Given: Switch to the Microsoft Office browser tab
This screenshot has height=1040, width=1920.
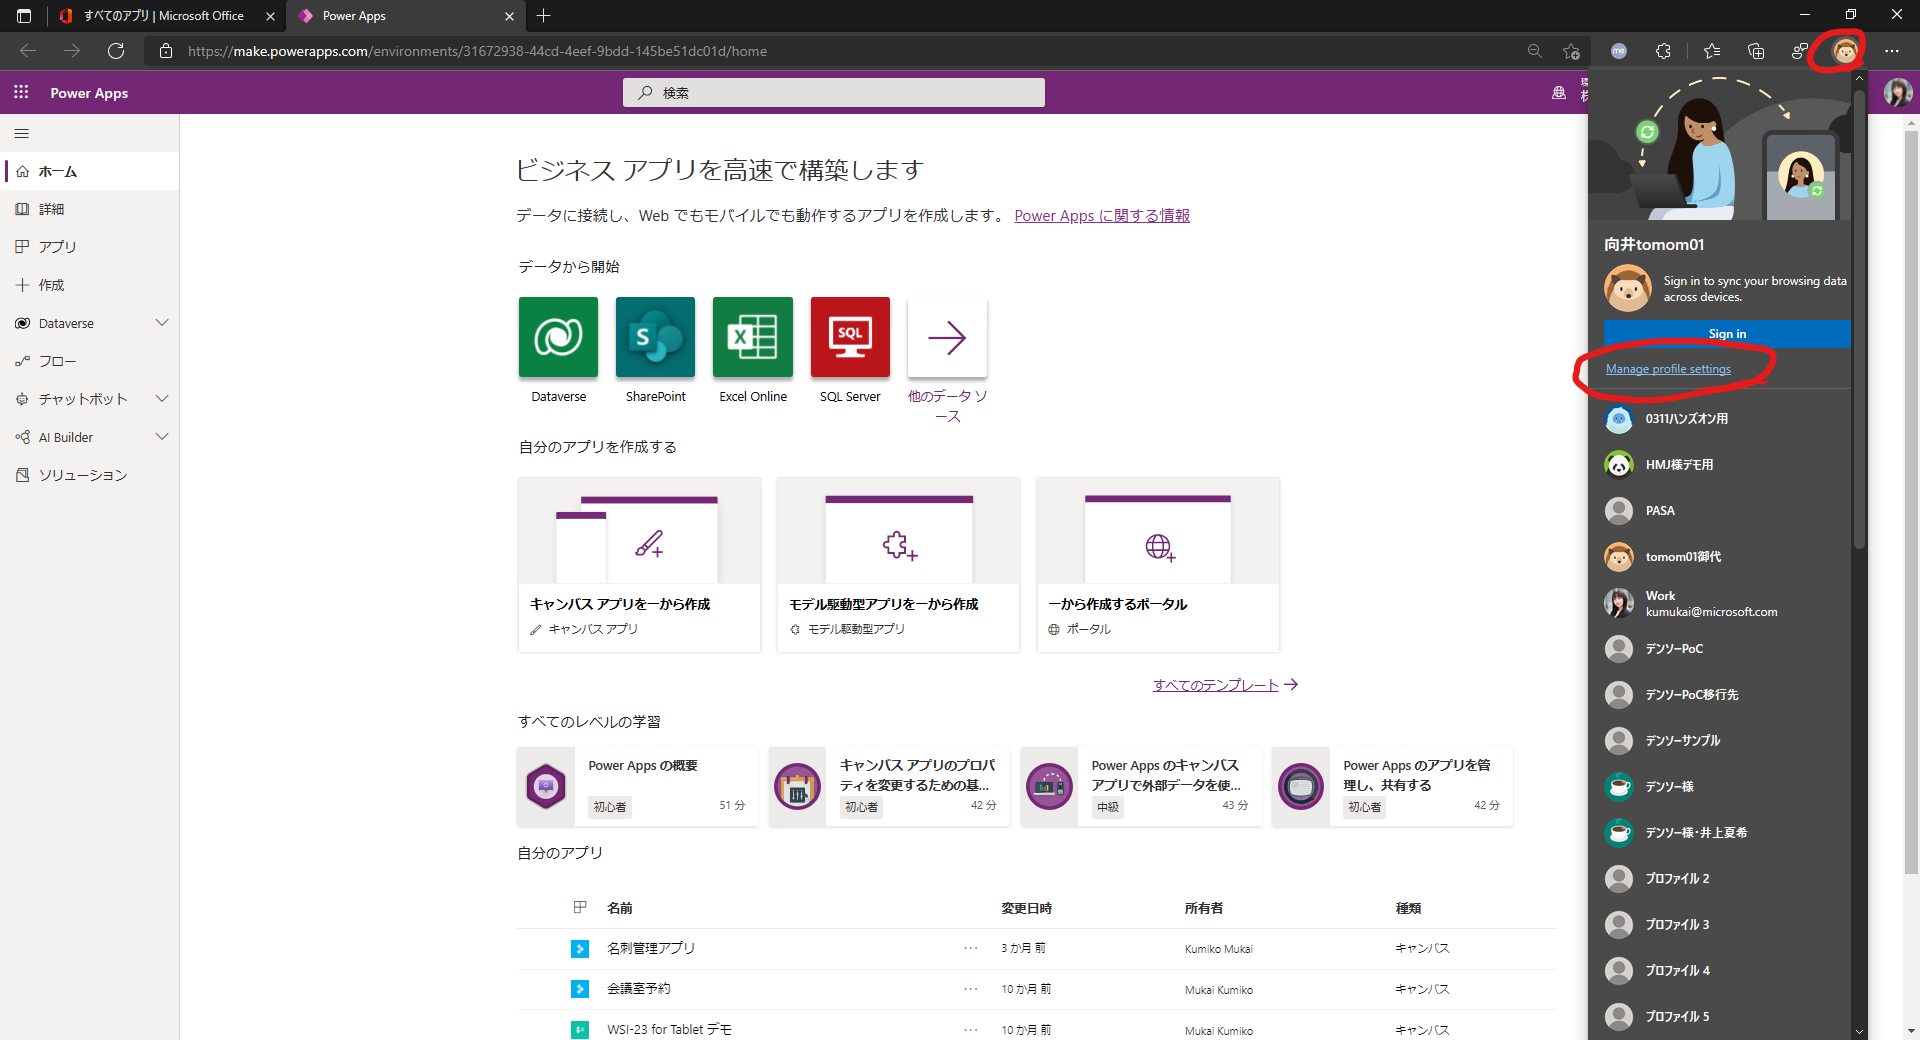Looking at the screenshot, I should (164, 16).
